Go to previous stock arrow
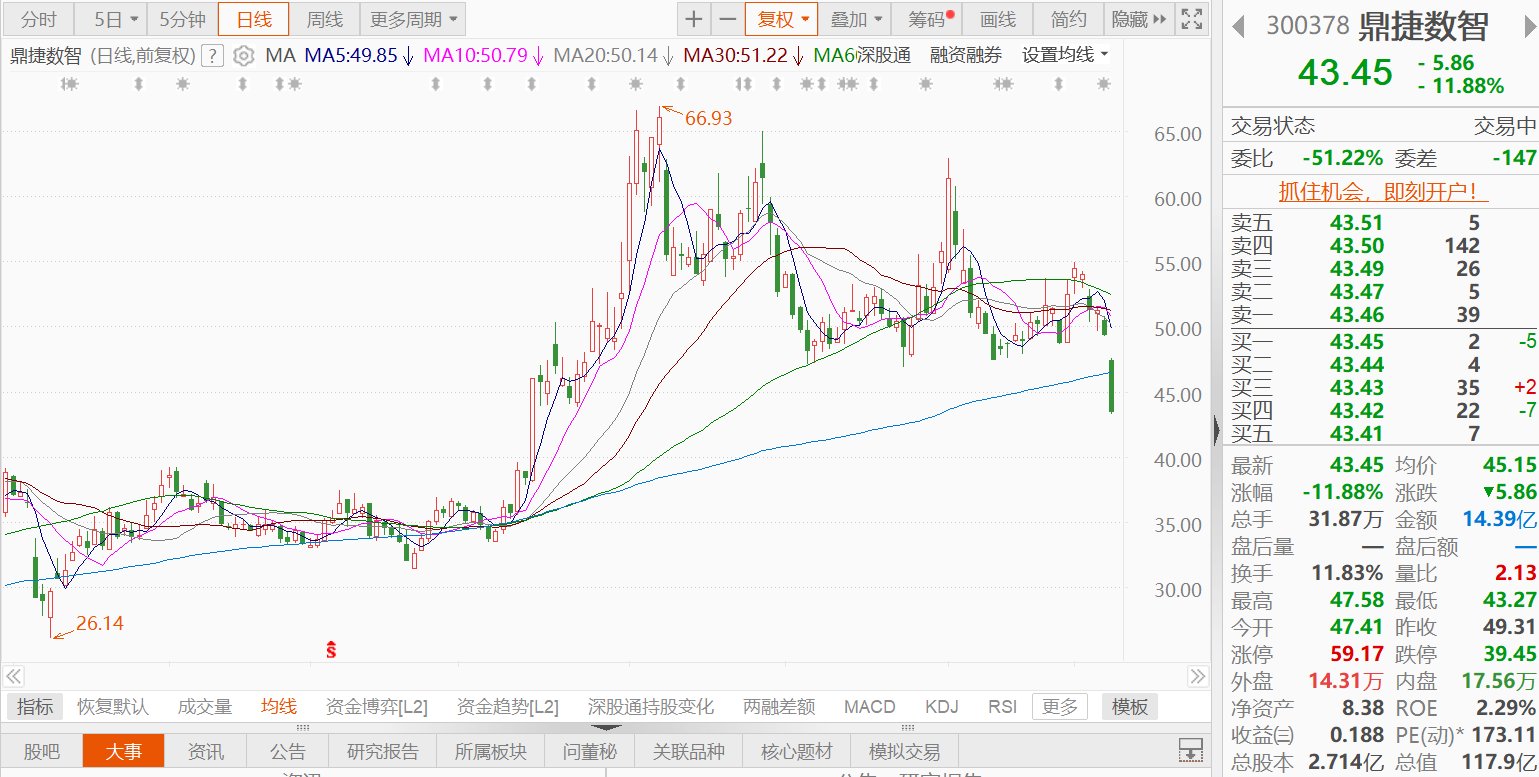The width and height of the screenshot is (1539, 777). [1238, 26]
